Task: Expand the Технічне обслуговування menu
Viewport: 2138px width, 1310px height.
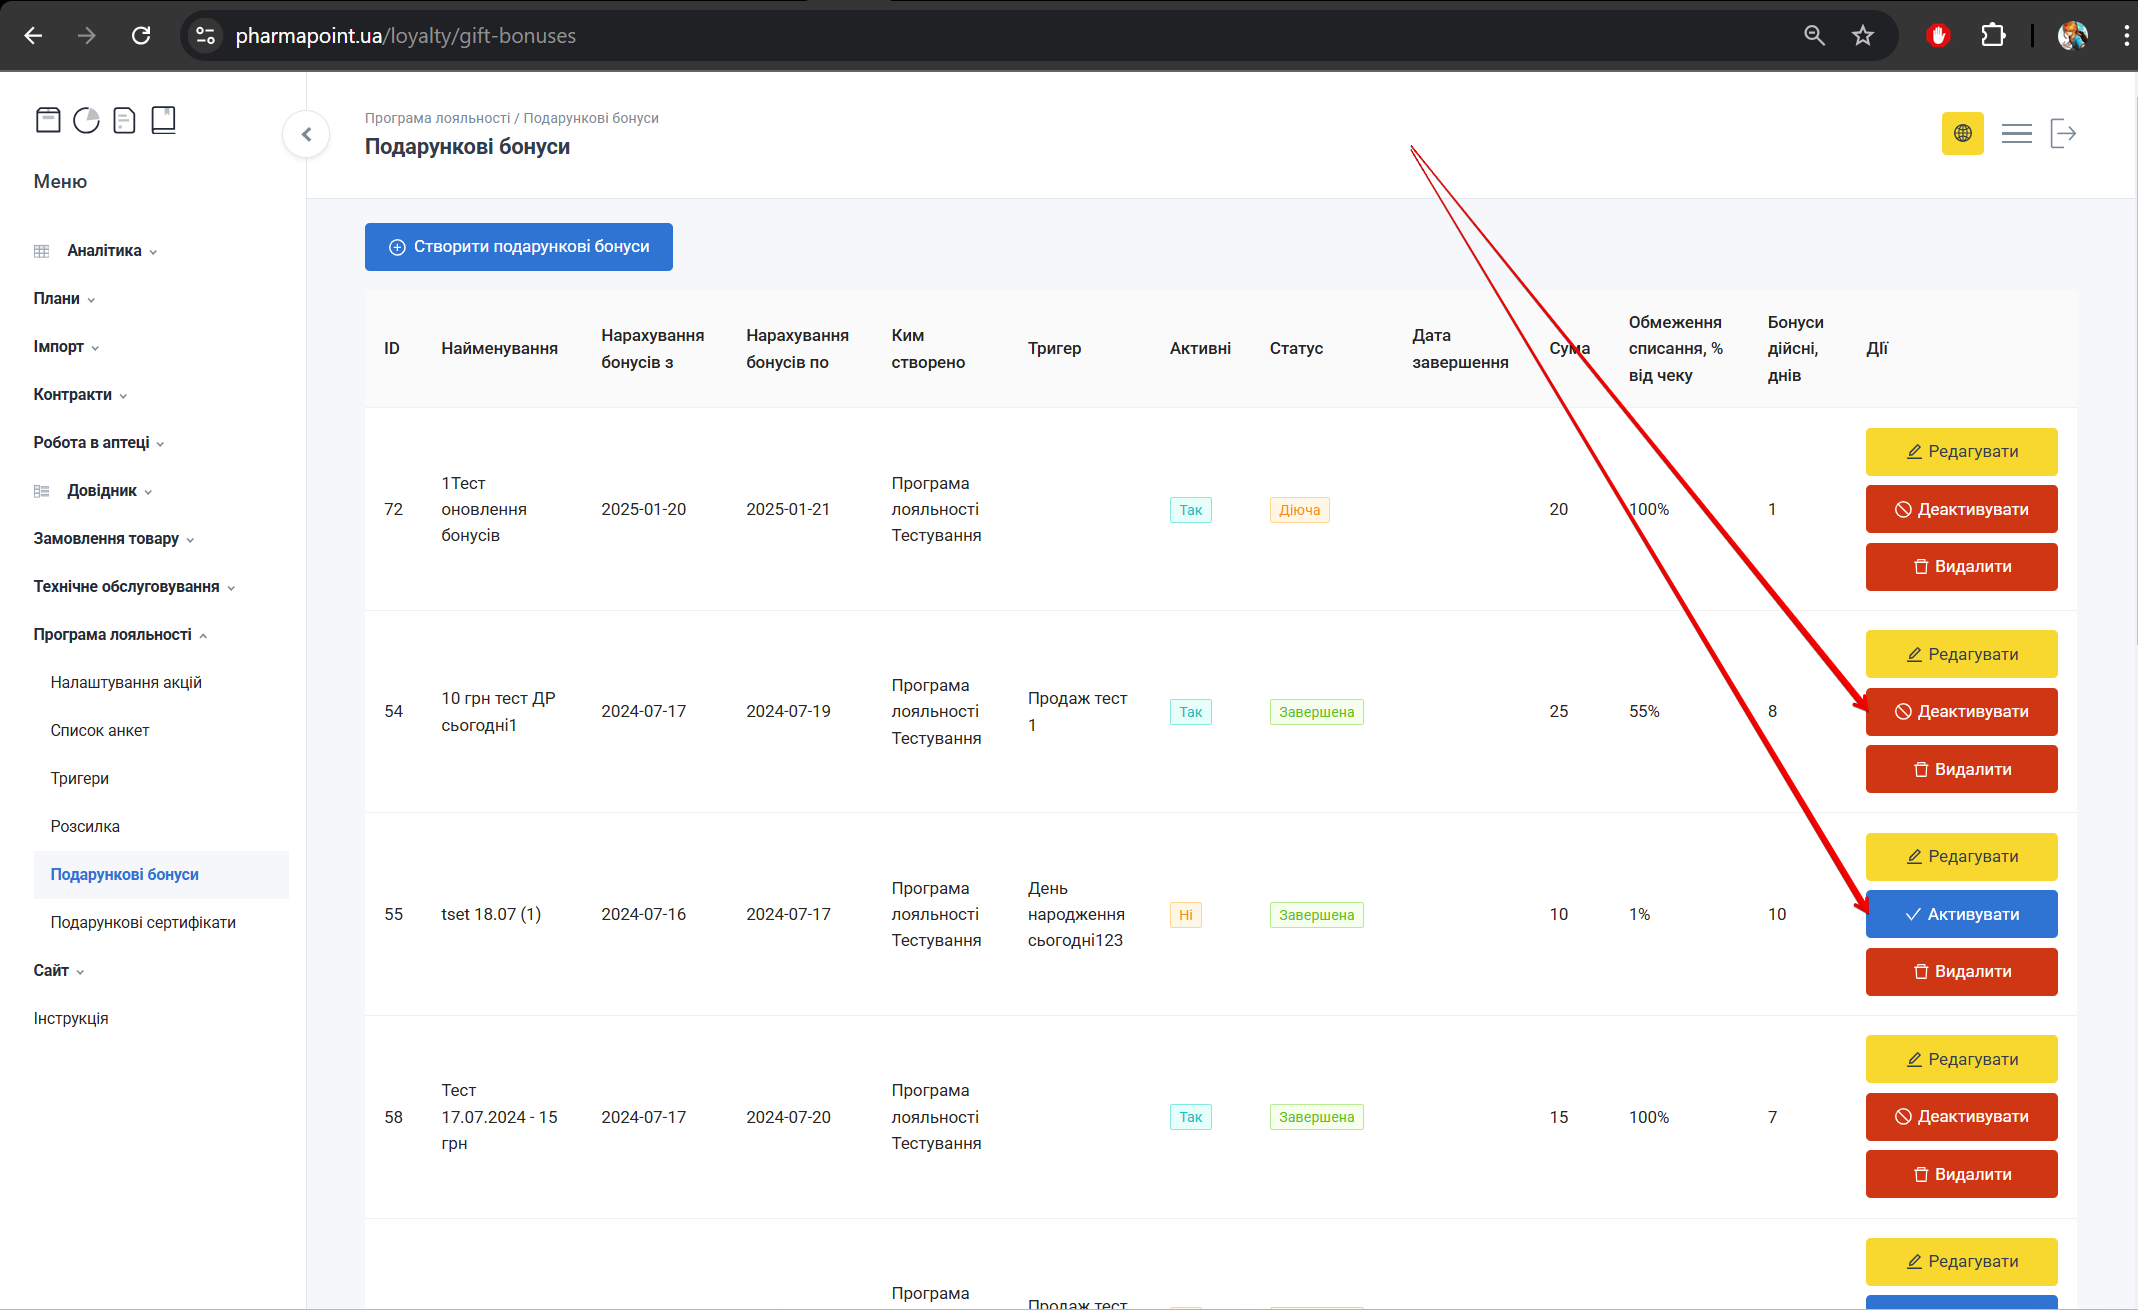Action: click(x=134, y=587)
